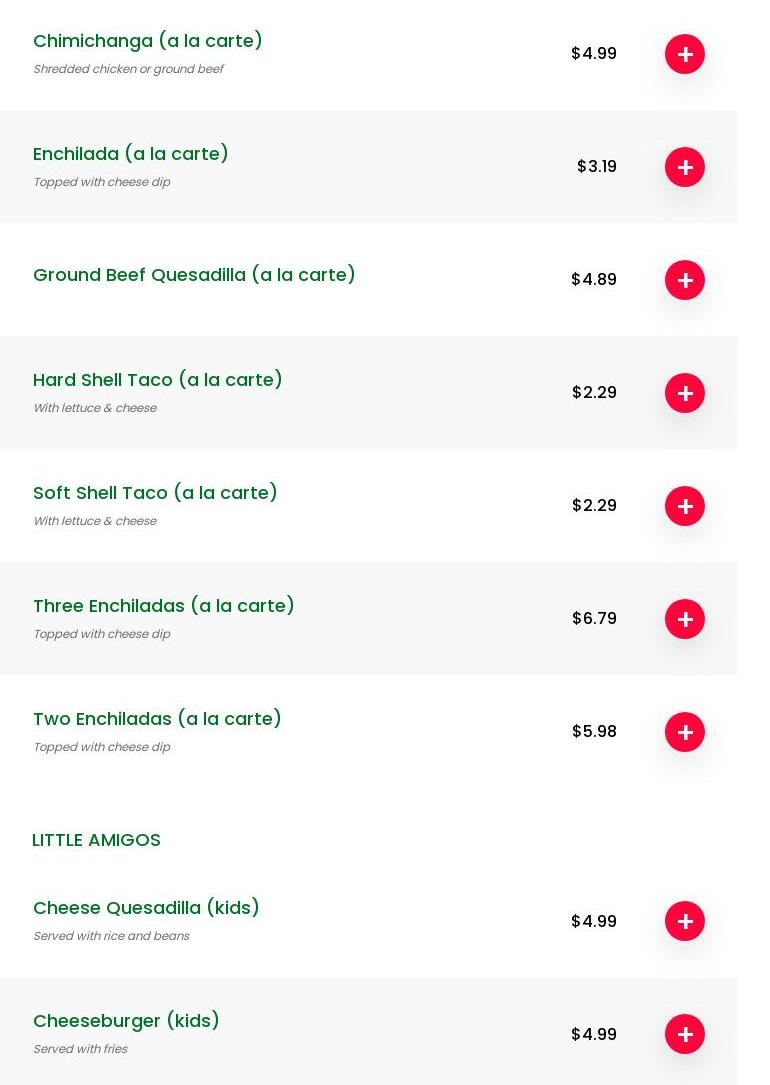The height and width of the screenshot is (1085, 770).
Task: Add Enchilada (a la carte) with plus button
Action: [685, 167]
